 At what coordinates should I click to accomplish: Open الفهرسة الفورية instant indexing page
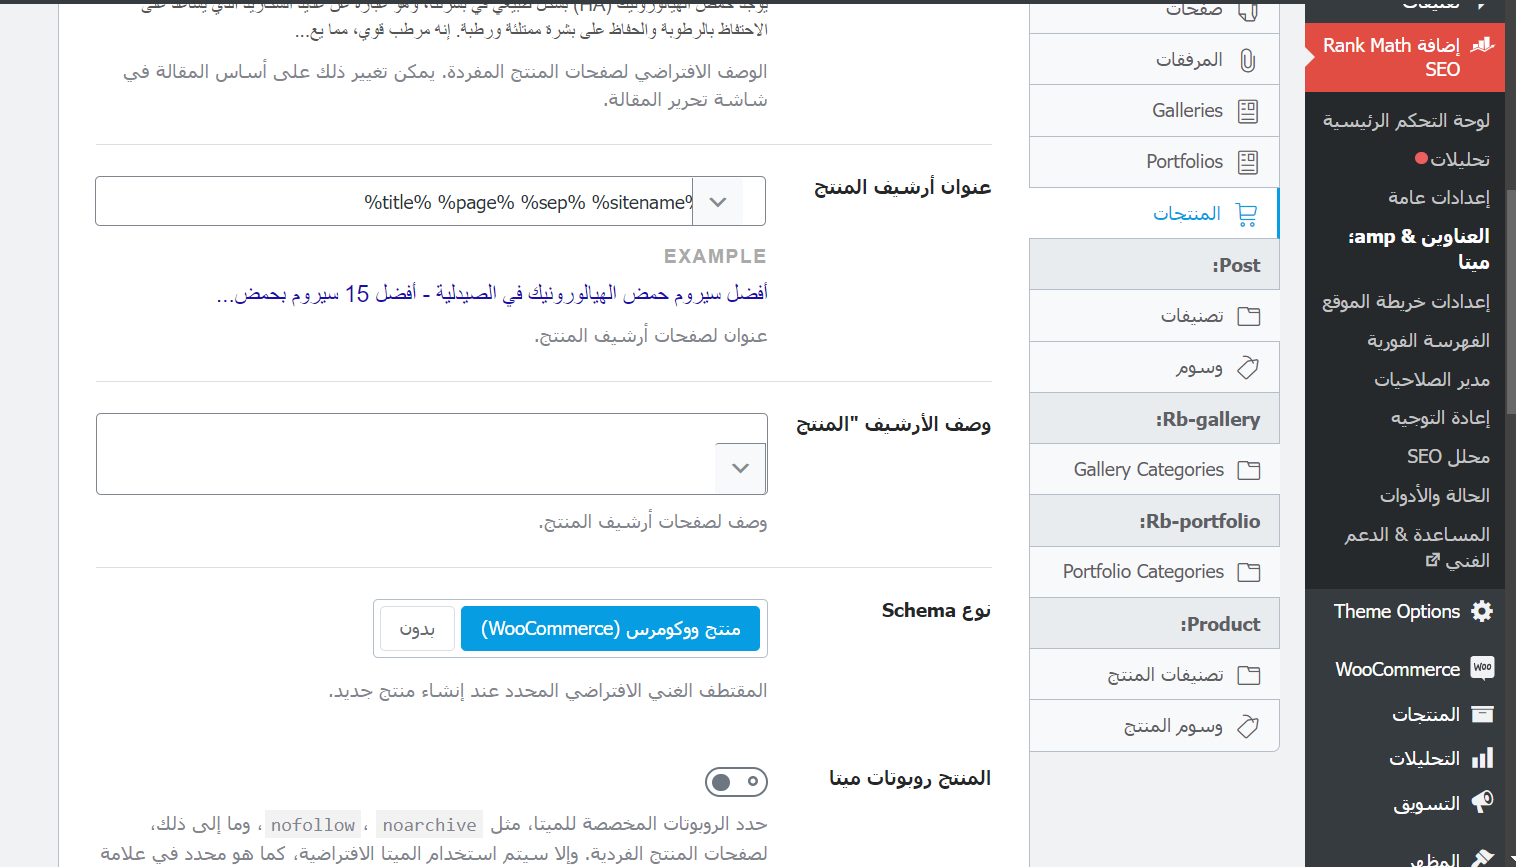[x=1428, y=340]
